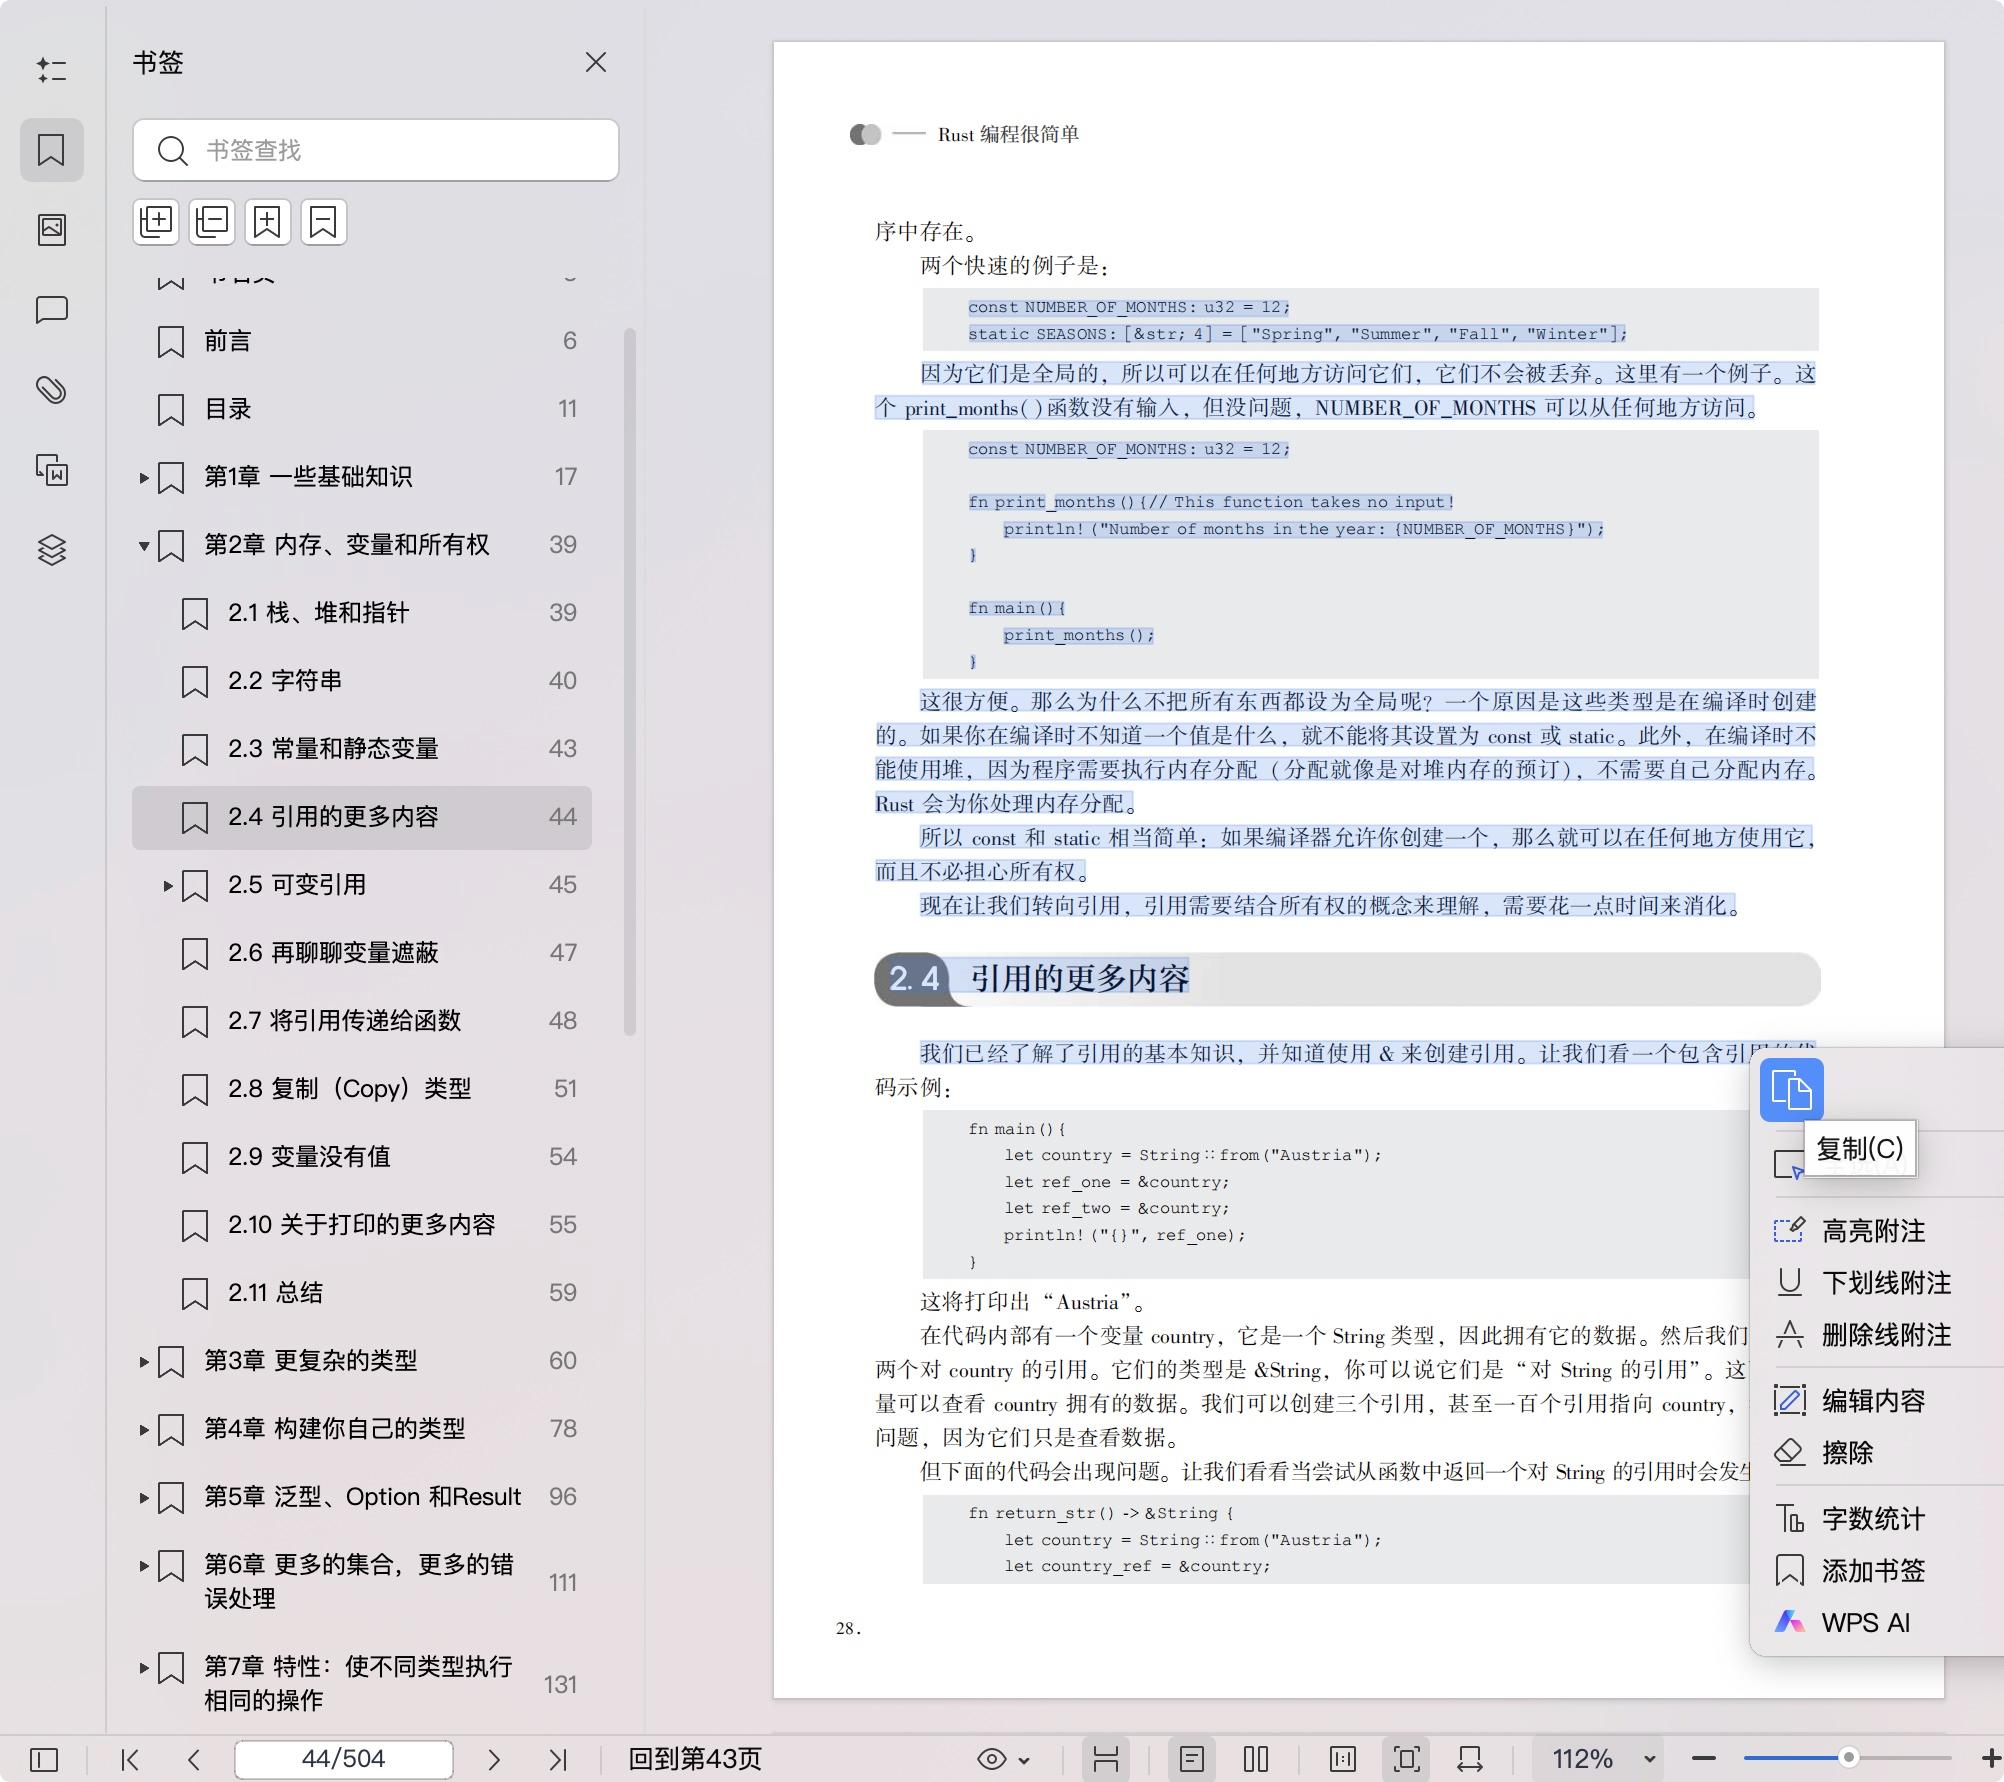Click the delete bookmark icon
Screen dimensions: 2004x1782
pos(323,221)
